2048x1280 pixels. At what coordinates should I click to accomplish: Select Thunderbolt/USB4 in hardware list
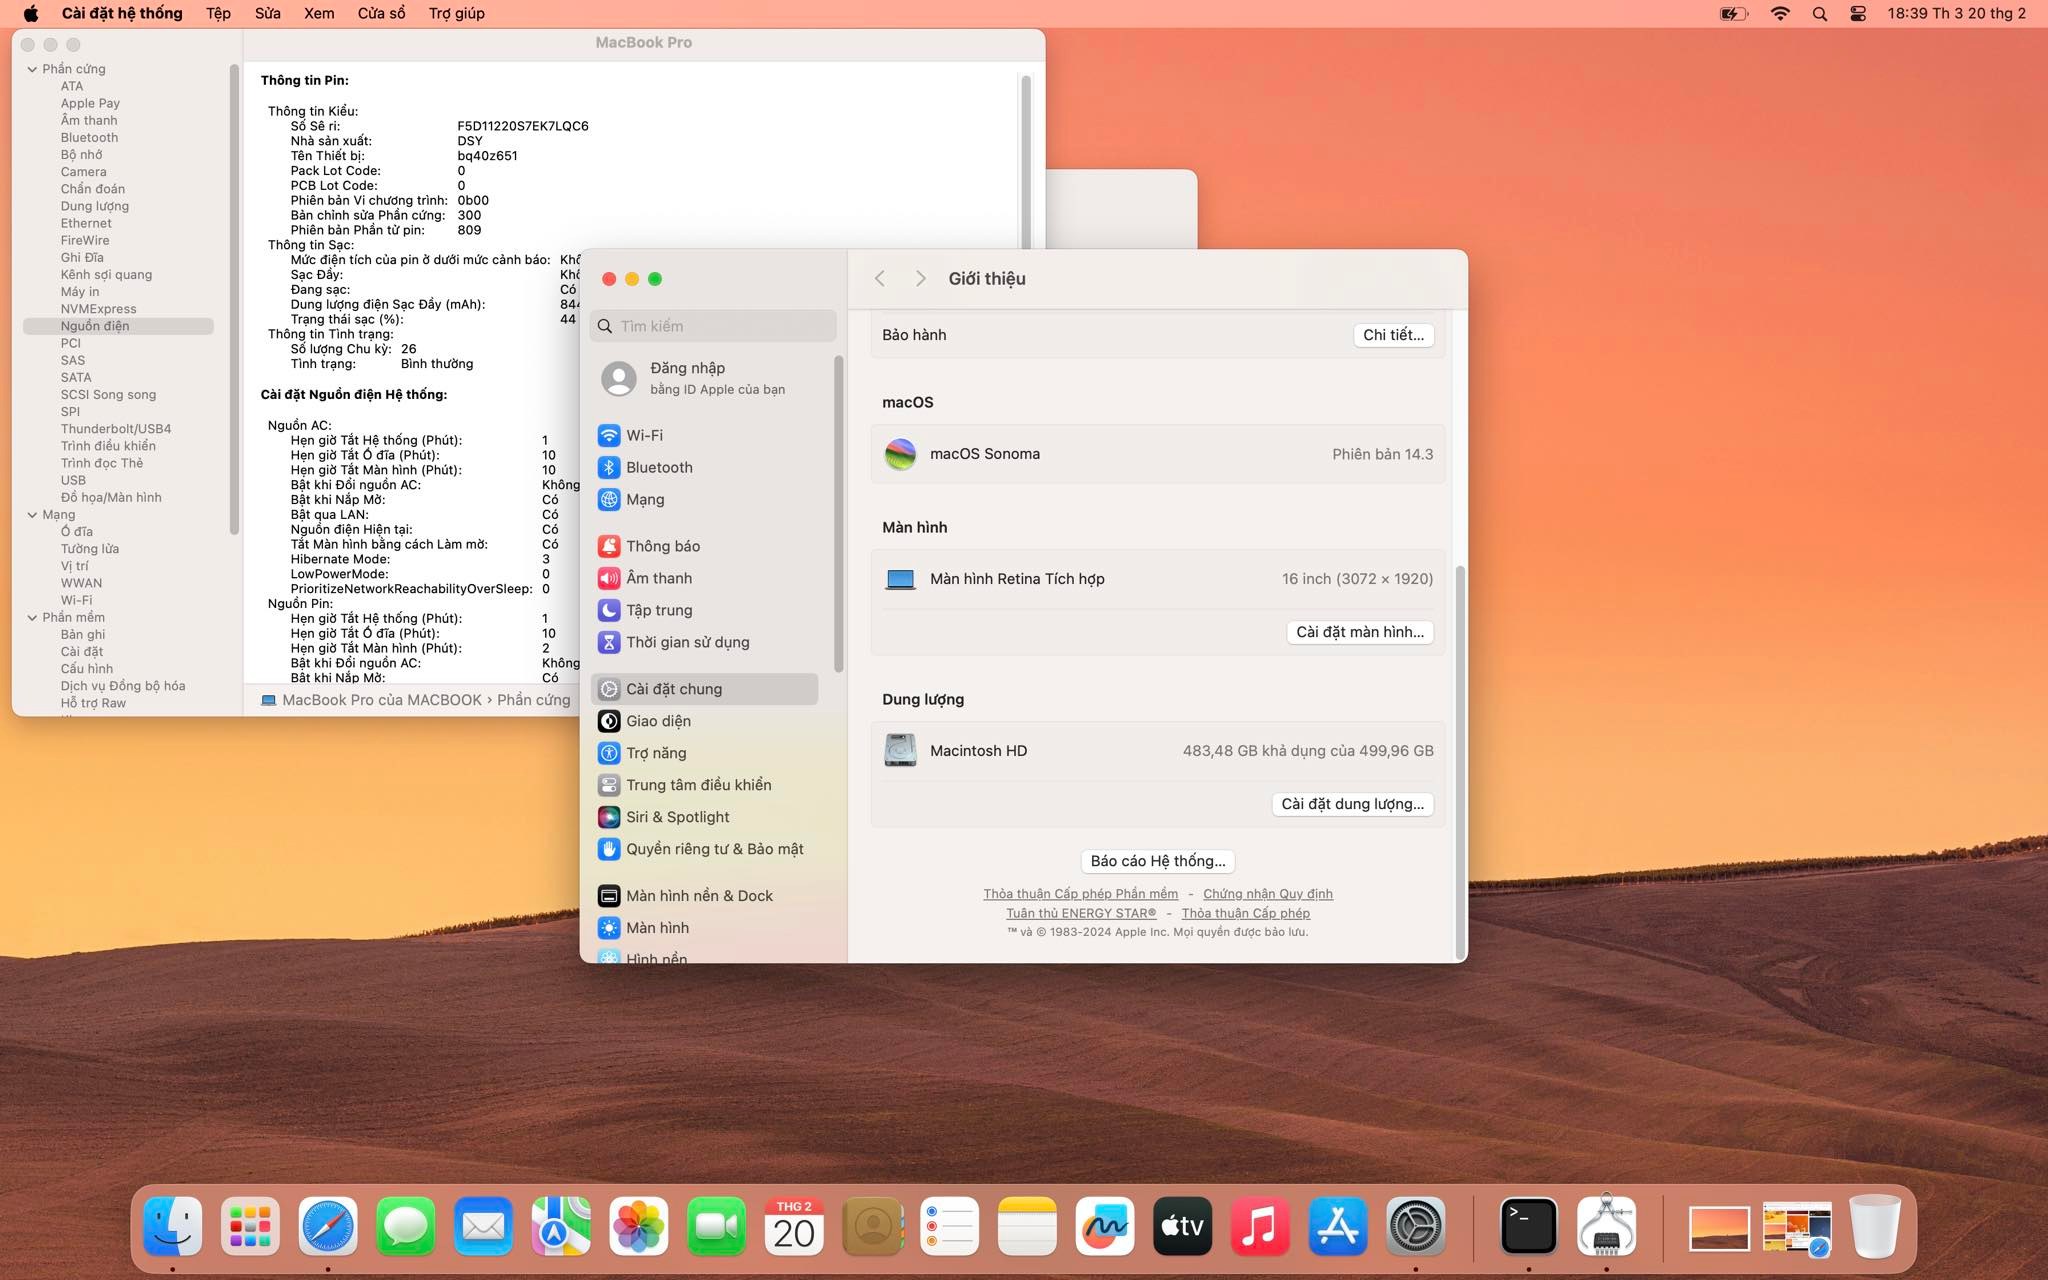coord(115,429)
